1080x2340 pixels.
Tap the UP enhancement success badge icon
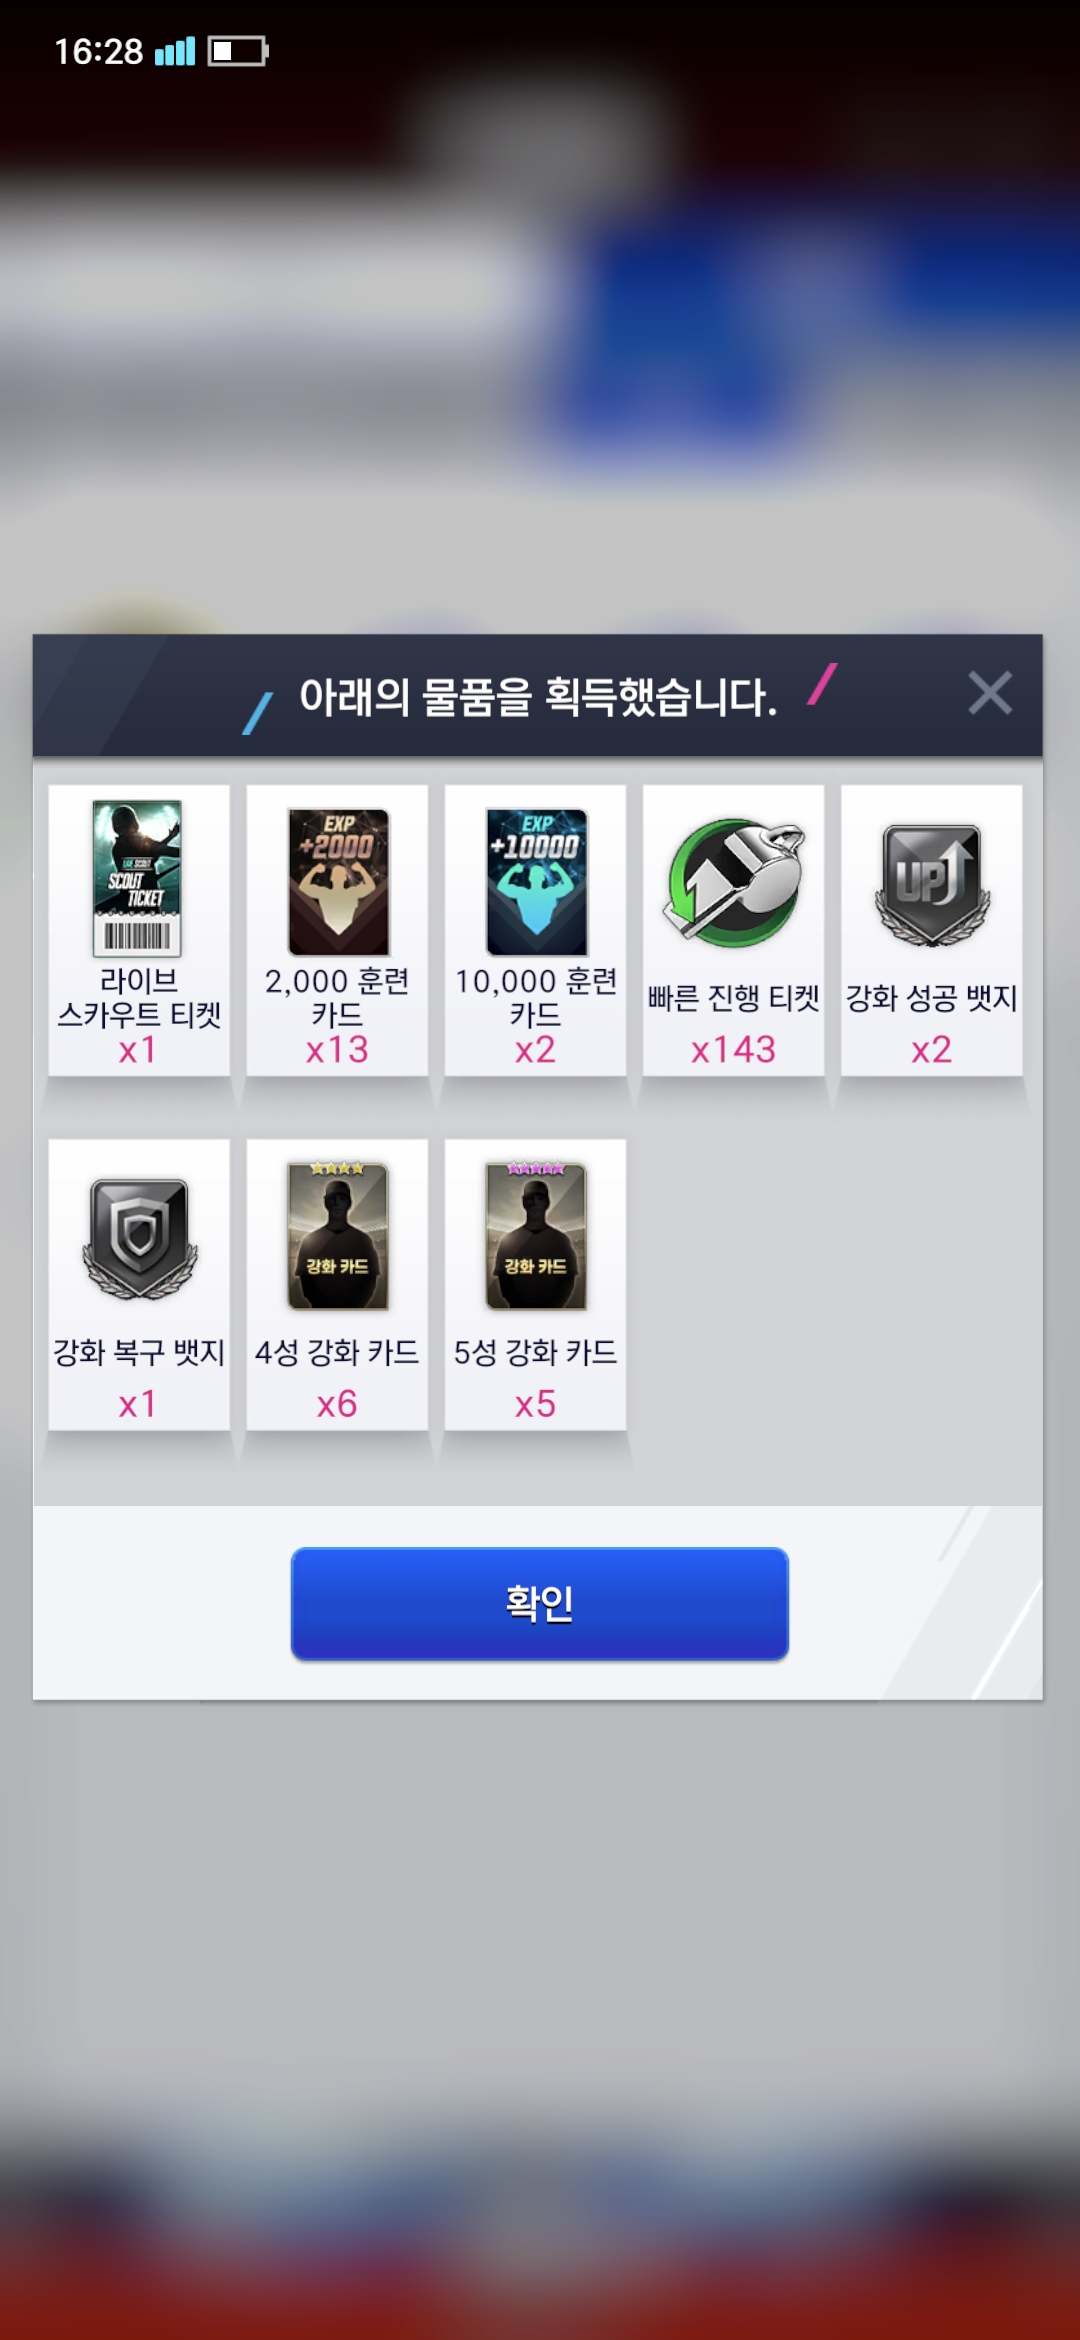click(x=932, y=884)
